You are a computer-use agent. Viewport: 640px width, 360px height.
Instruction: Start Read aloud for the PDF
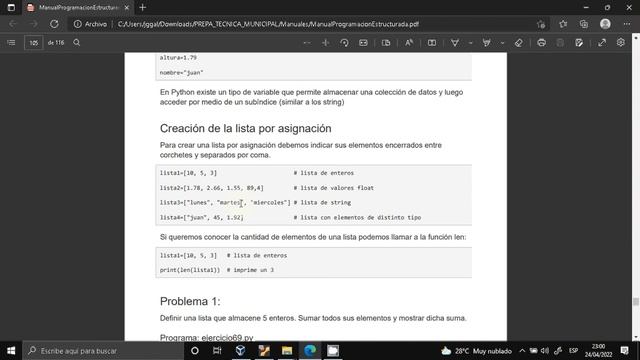409,42
